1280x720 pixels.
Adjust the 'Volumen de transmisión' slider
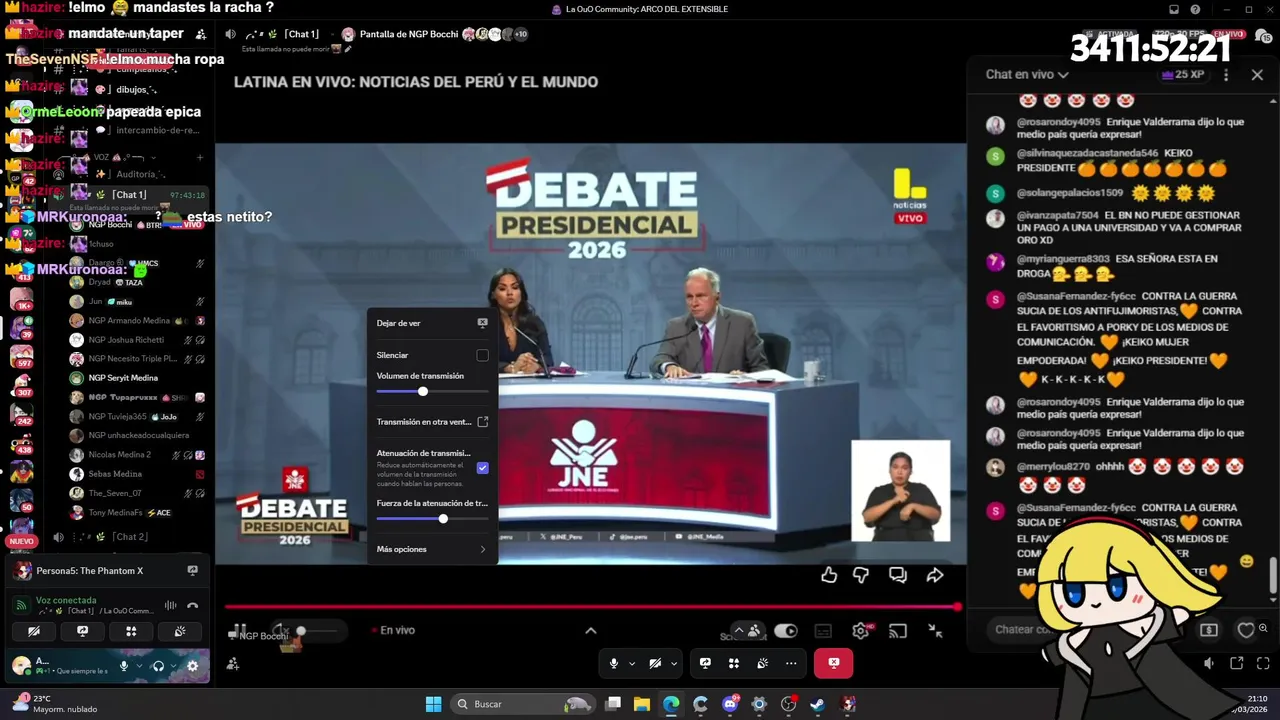tap(432, 391)
